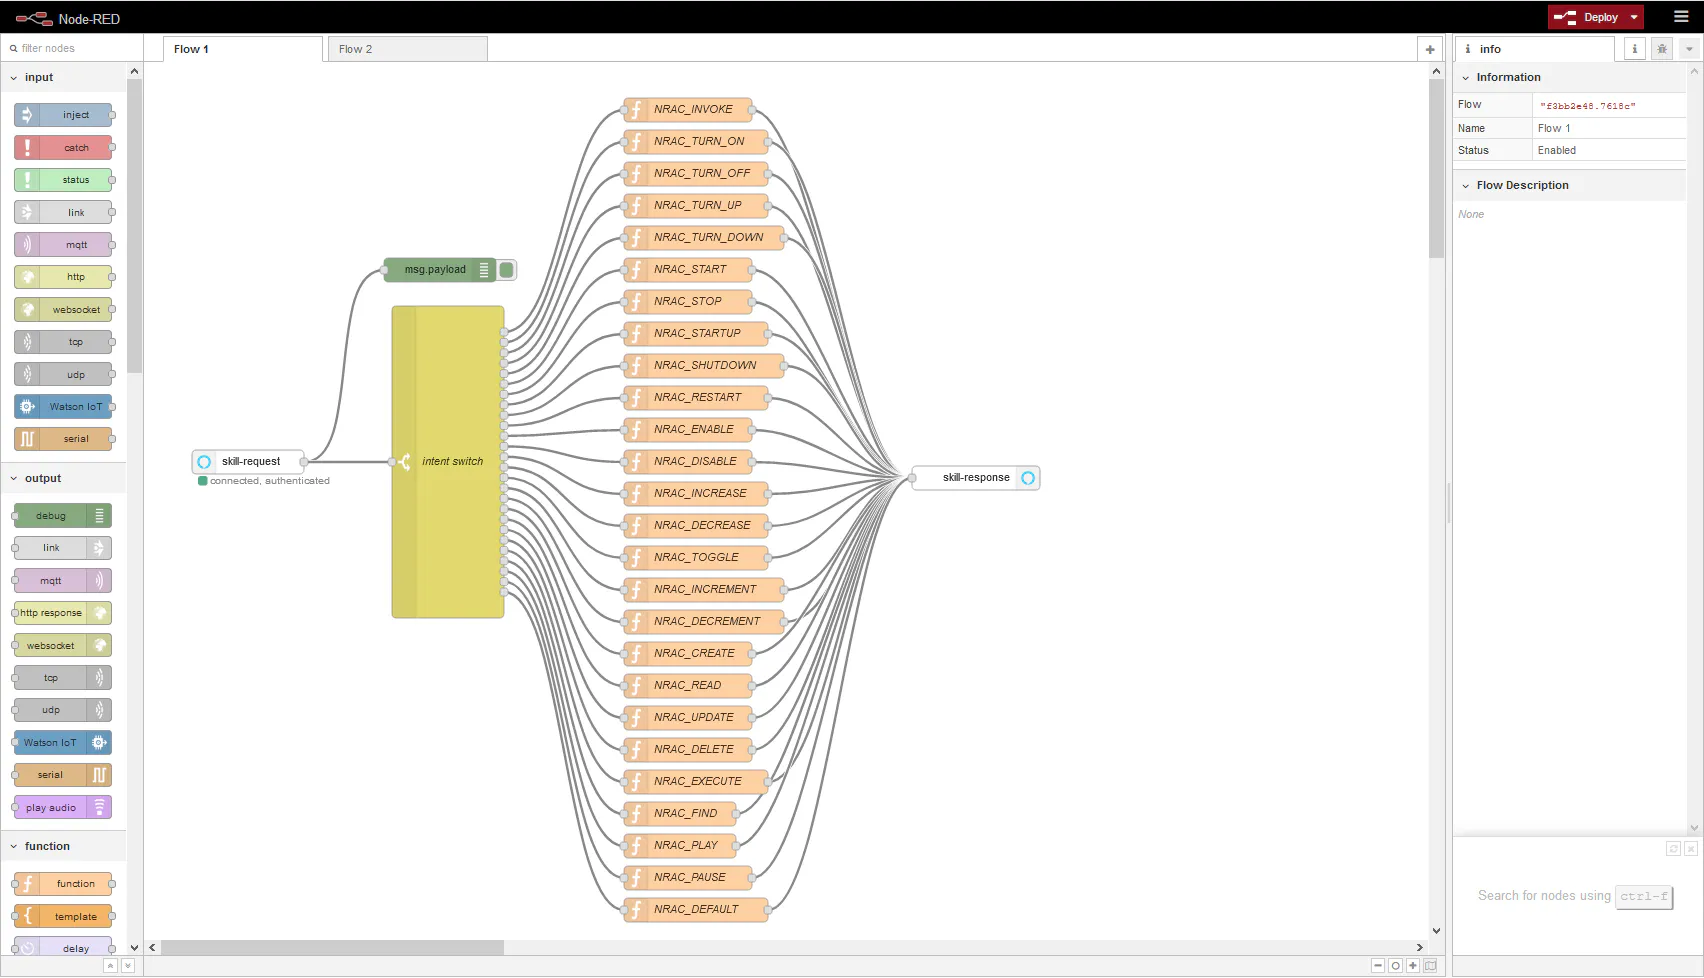1704x978 pixels.
Task: Click the info icon button in sidebar
Action: click(x=1635, y=49)
